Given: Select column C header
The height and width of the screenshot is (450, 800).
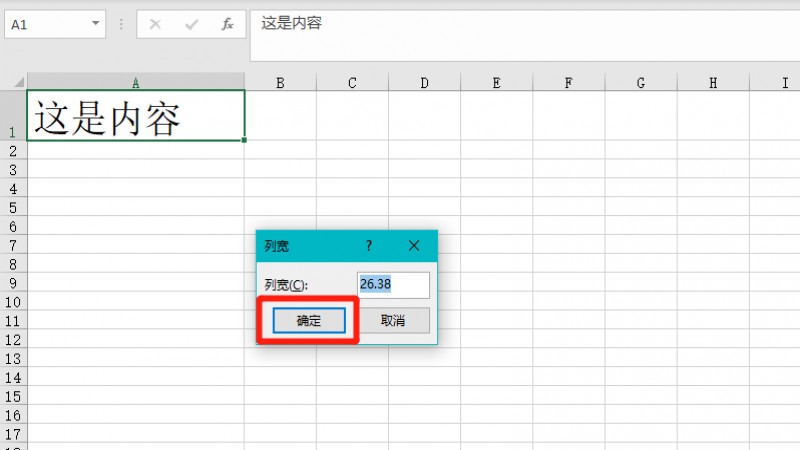Looking at the screenshot, I should point(352,82).
